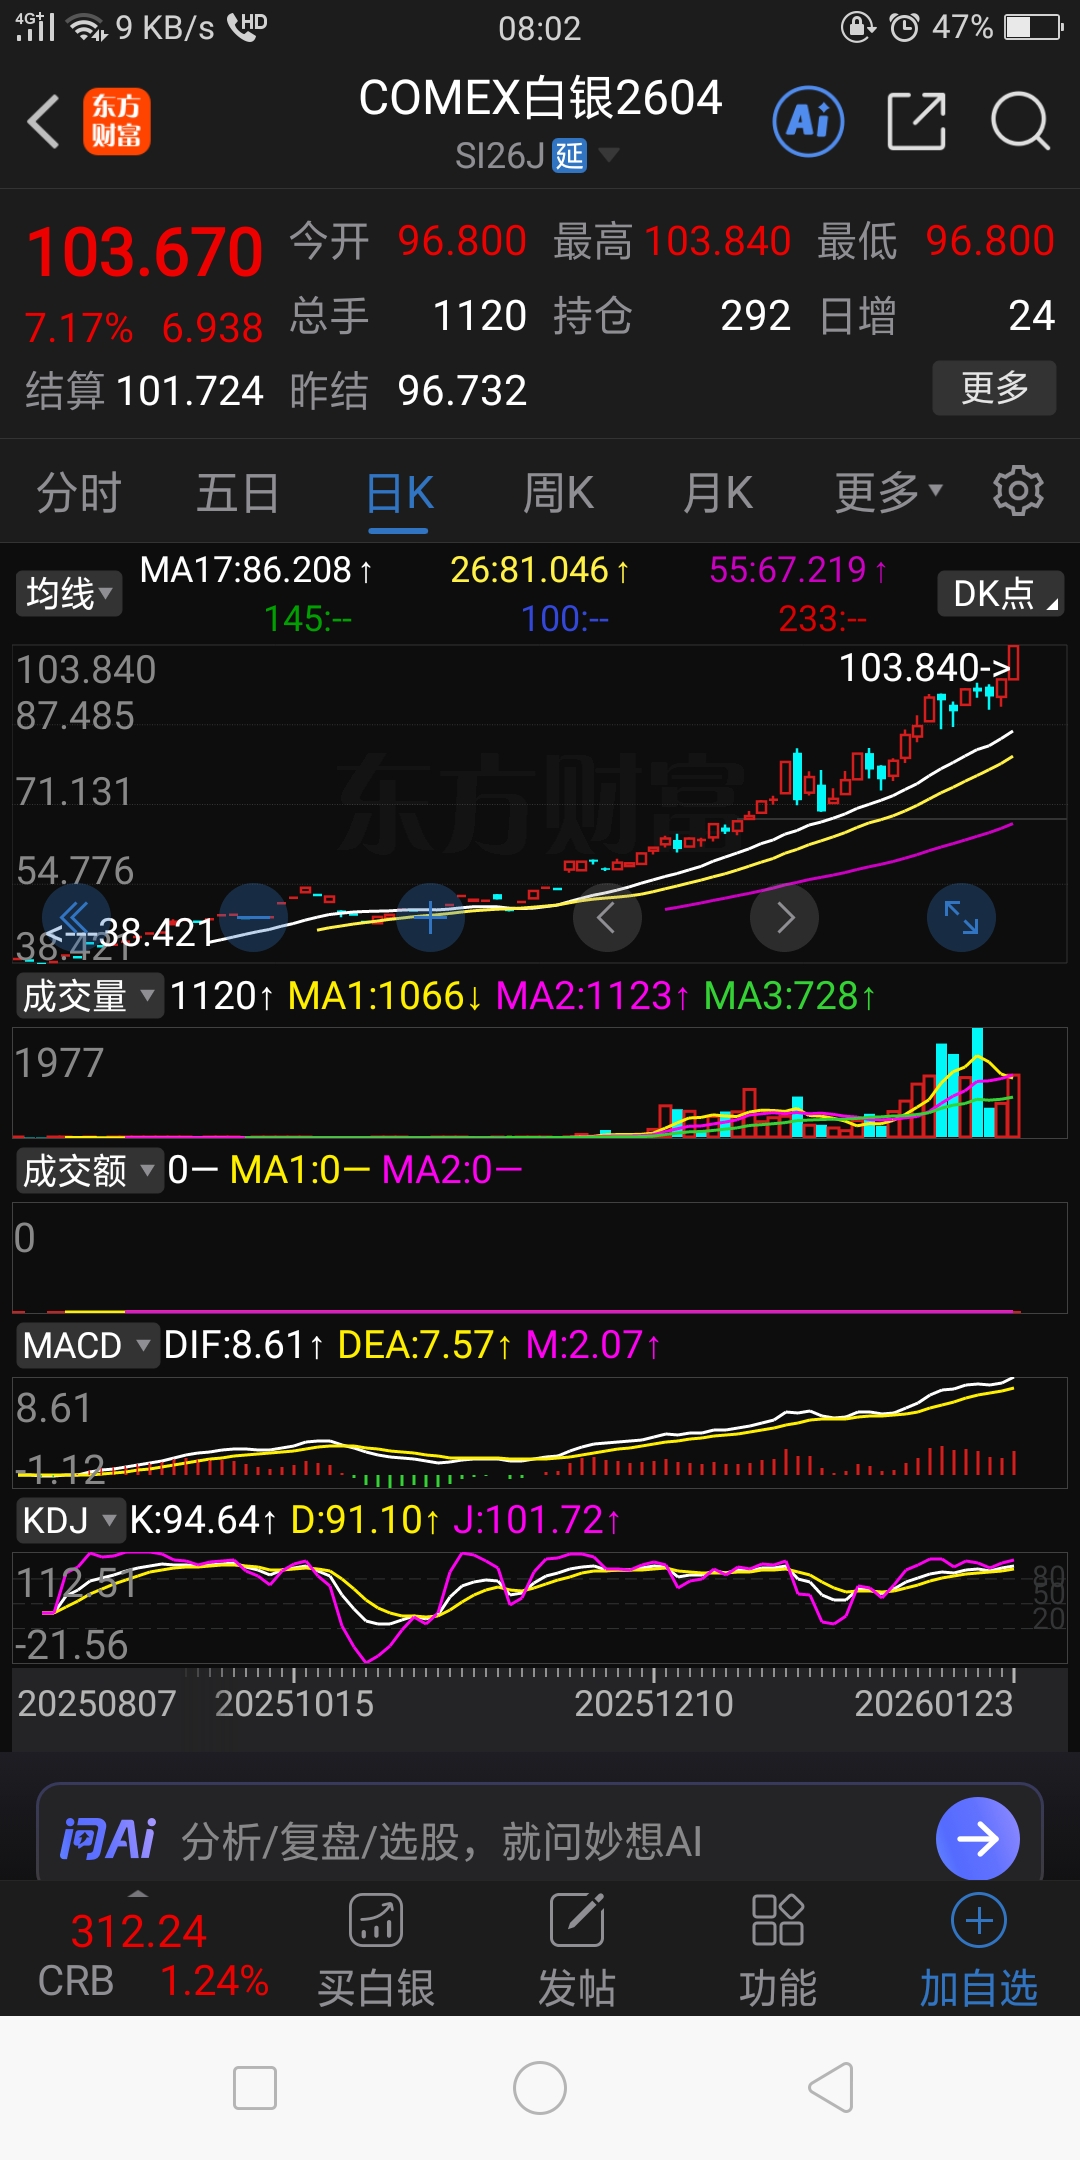Zoom in chart with plus button
This screenshot has height=2160, width=1080.
pyautogui.click(x=431, y=917)
